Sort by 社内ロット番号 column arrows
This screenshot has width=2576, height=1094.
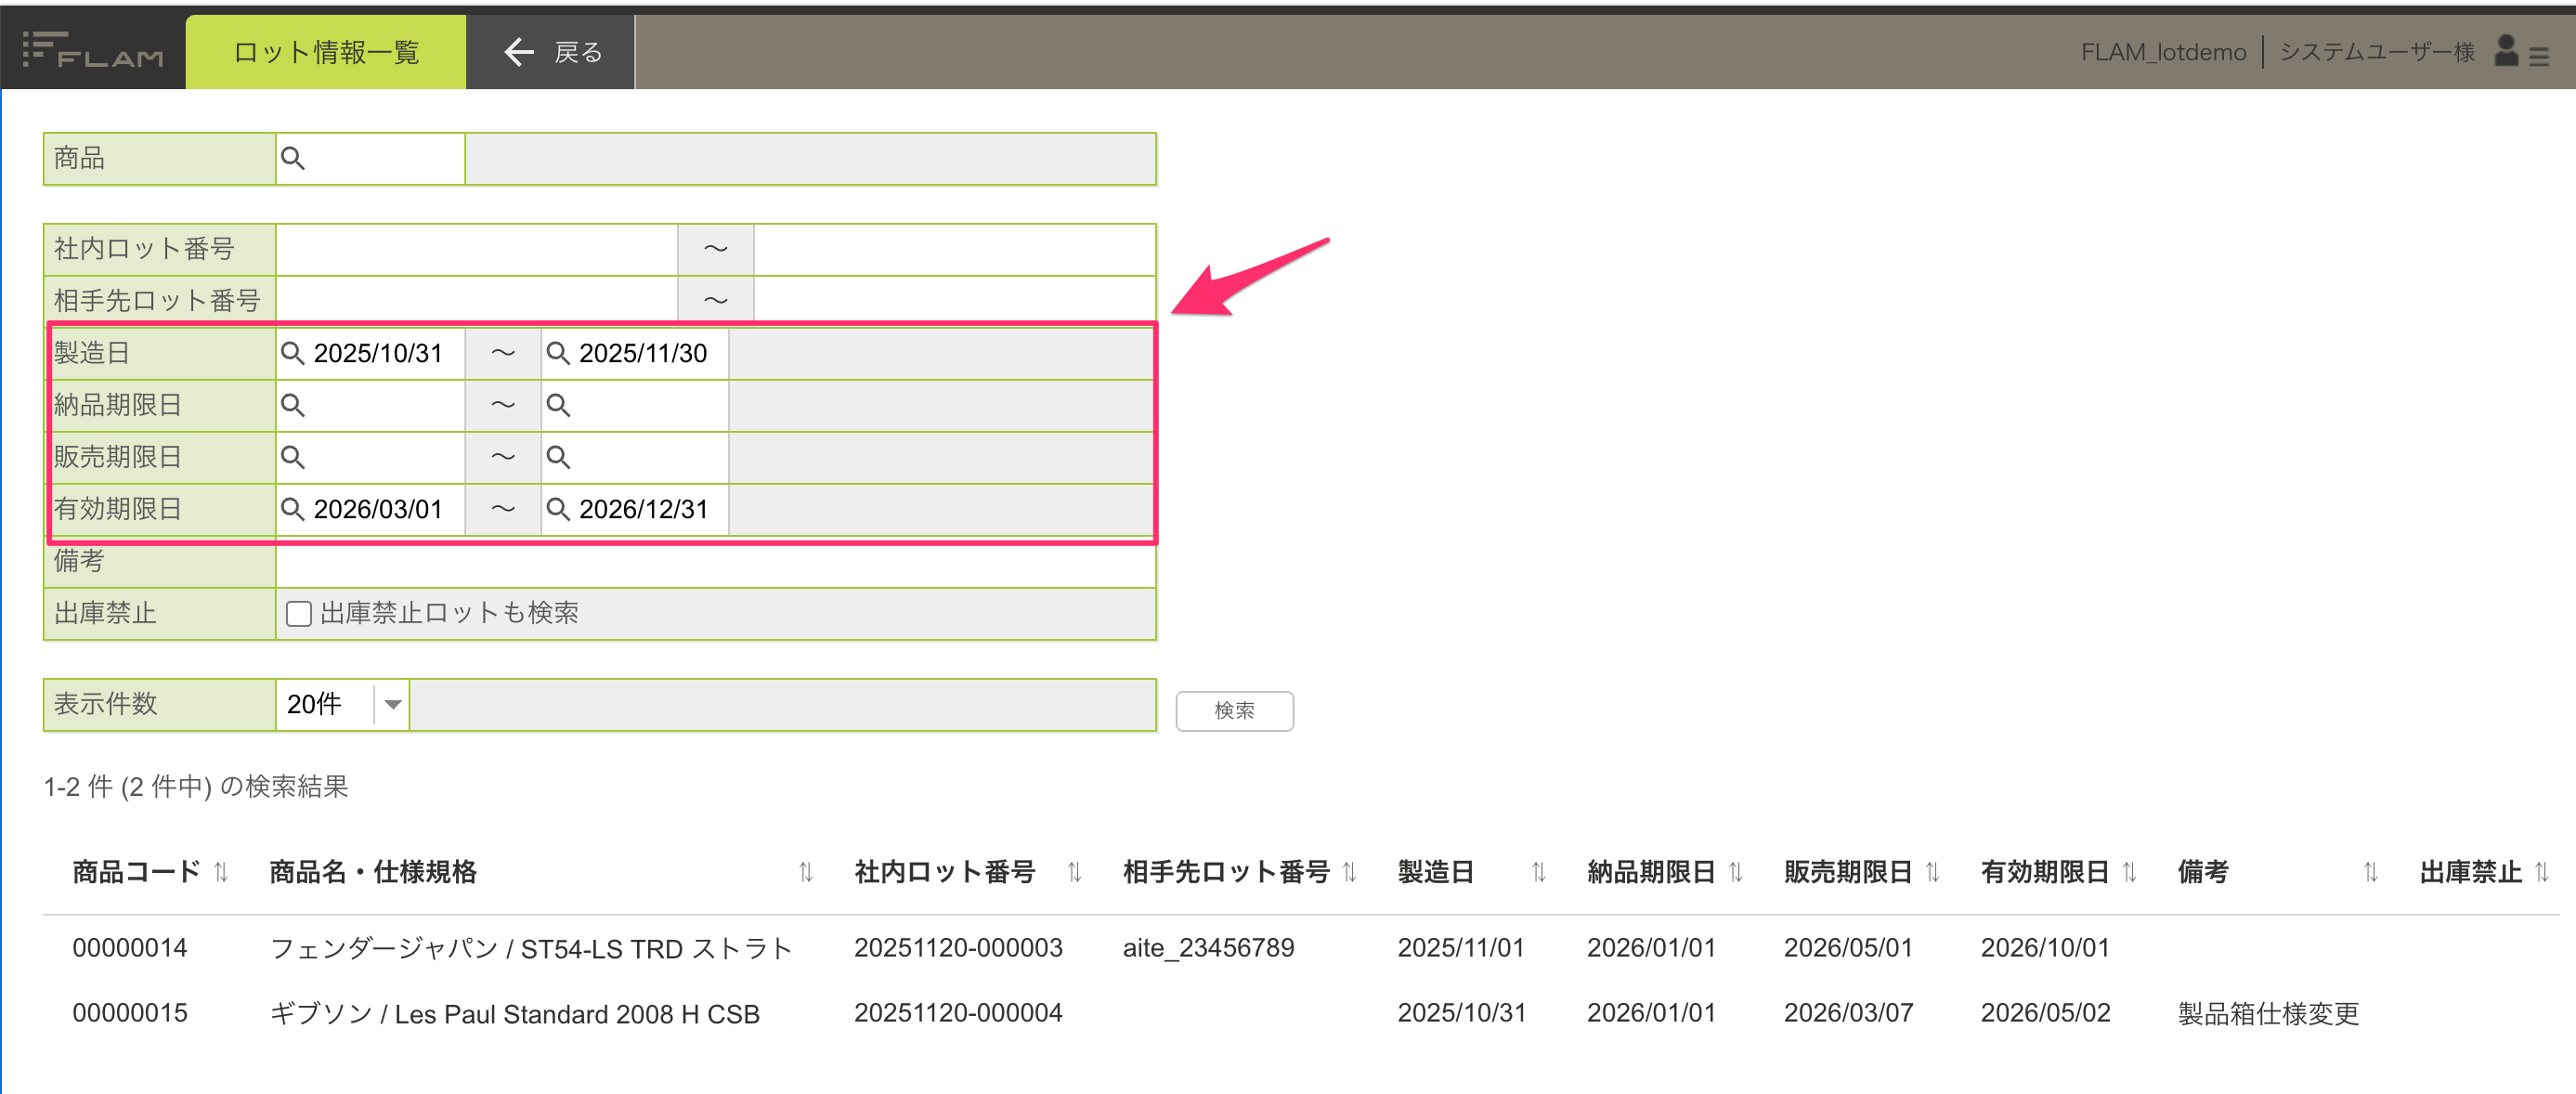[1075, 873]
